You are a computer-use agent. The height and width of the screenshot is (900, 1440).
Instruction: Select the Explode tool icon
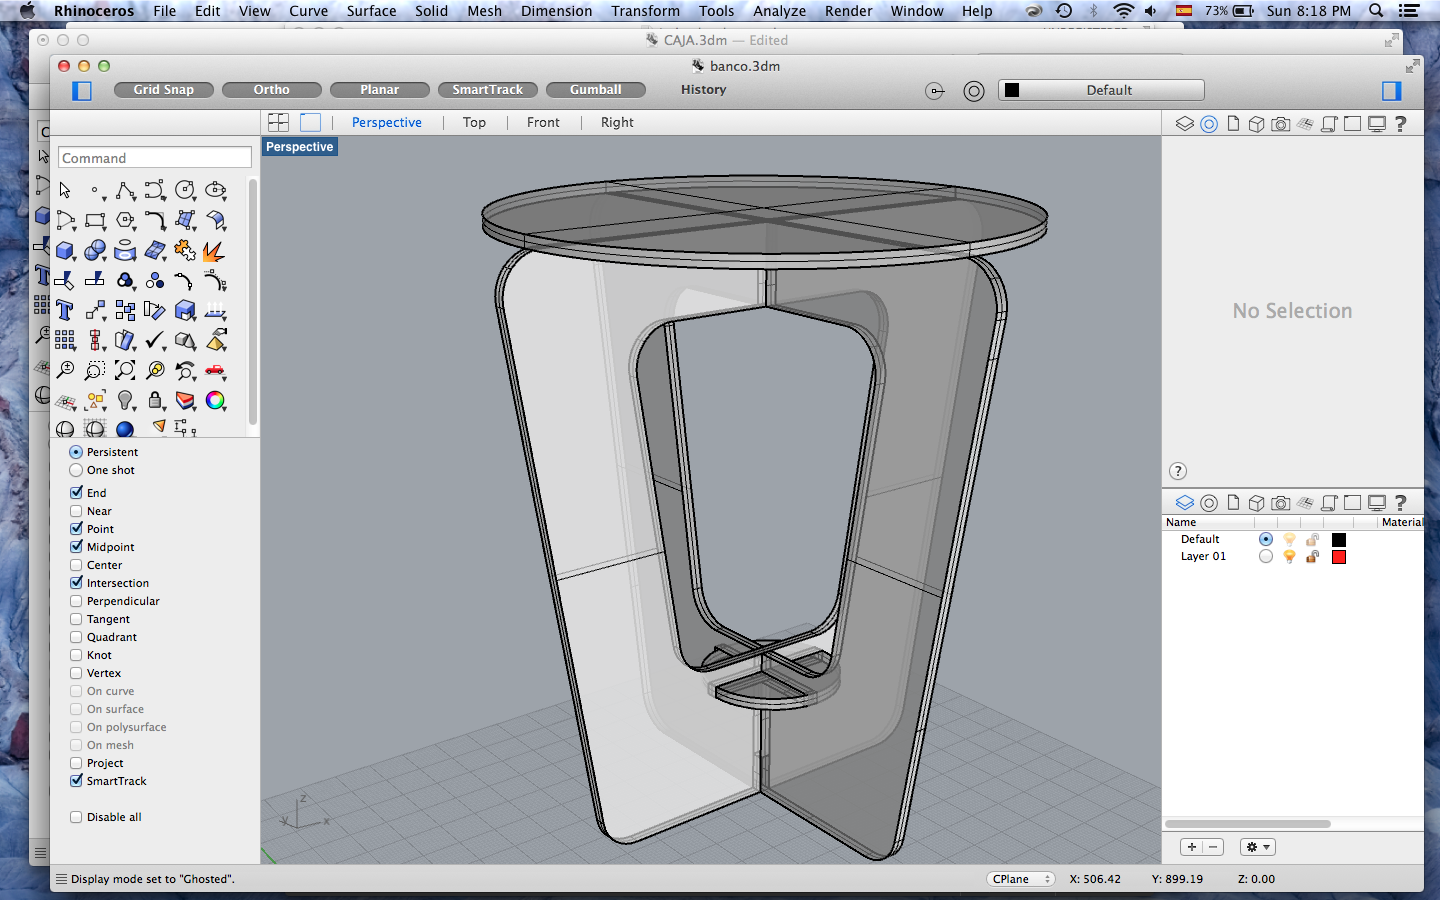(213, 250)
